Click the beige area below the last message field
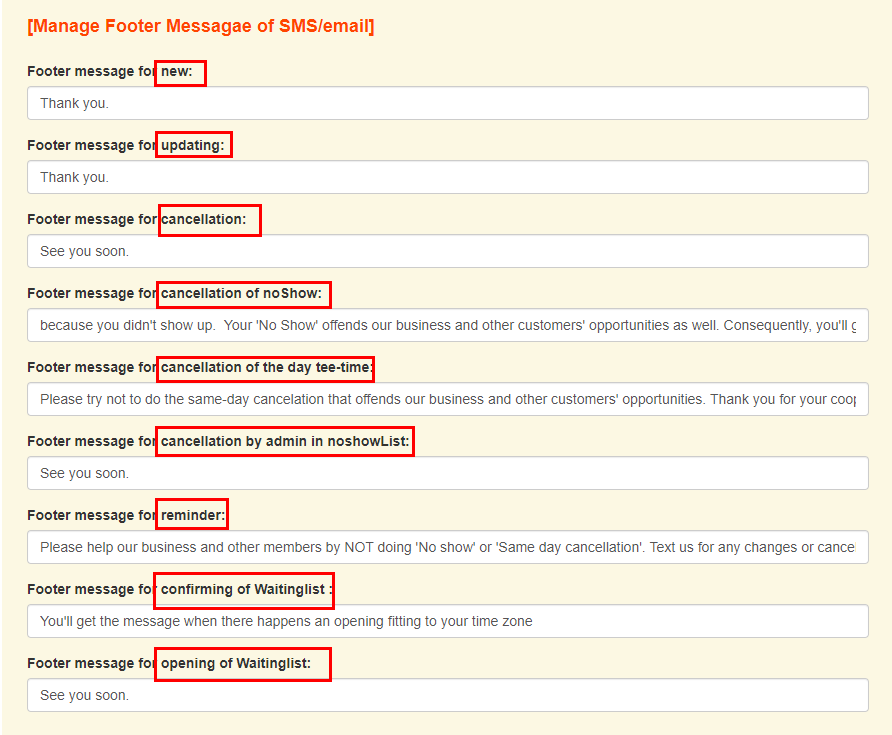Viewport: 892px width, 735px height. (447, 724)
